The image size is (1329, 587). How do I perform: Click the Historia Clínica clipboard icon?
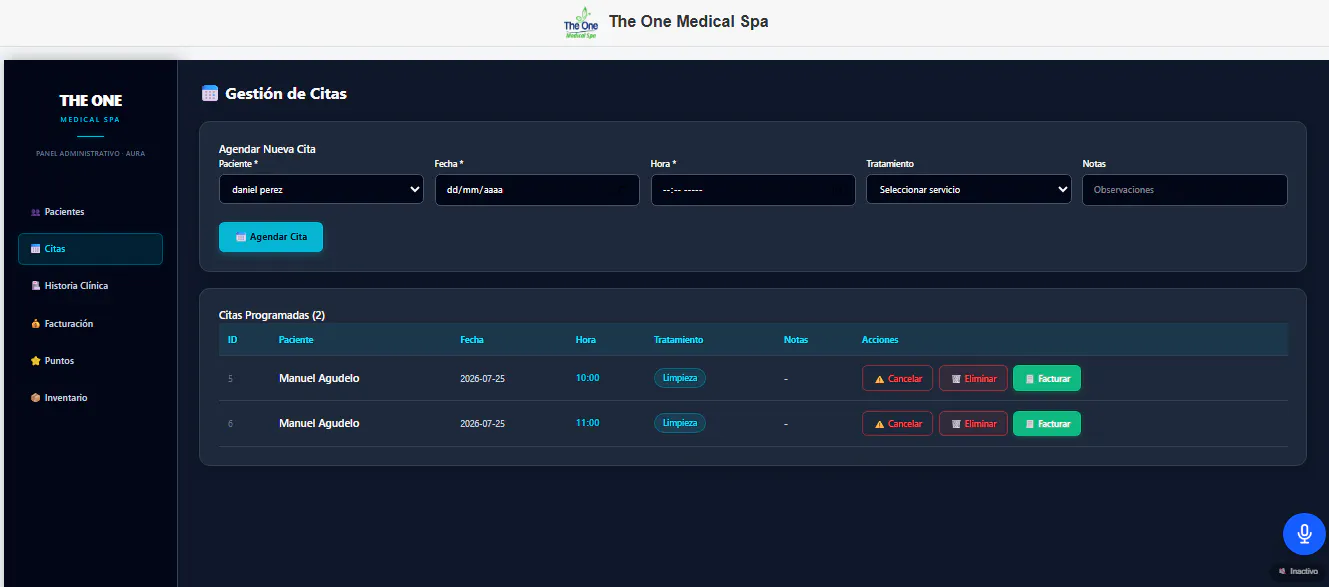(36, 286)
